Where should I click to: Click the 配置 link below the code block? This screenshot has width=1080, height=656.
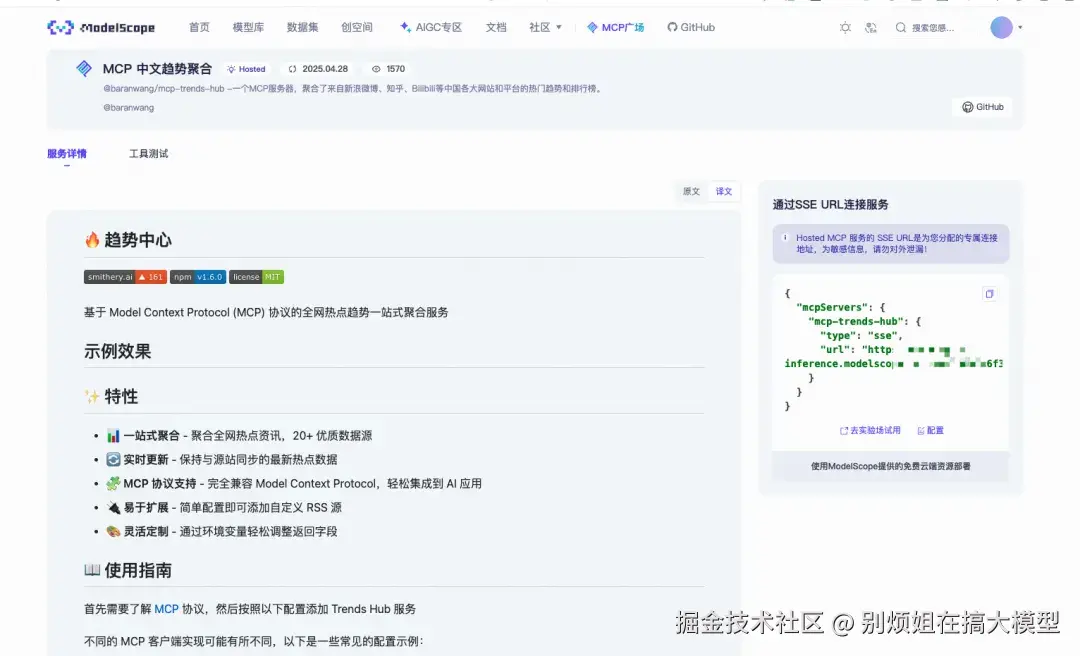[x=929, y=430]
